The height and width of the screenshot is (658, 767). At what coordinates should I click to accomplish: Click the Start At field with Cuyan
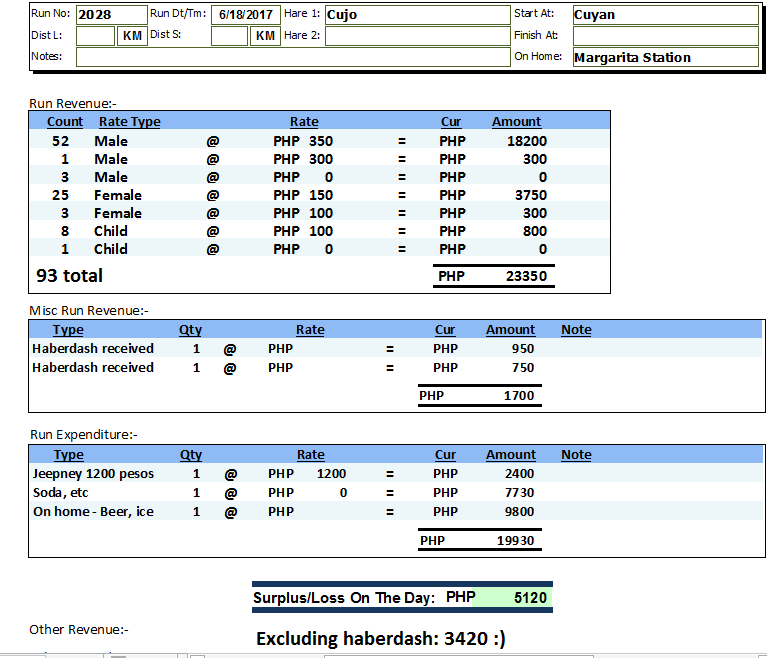click(664, 15)
